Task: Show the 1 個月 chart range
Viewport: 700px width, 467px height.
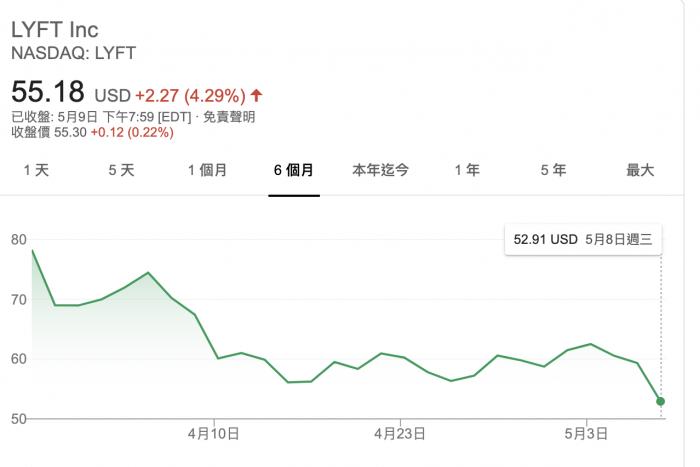Action: [207, 170]
